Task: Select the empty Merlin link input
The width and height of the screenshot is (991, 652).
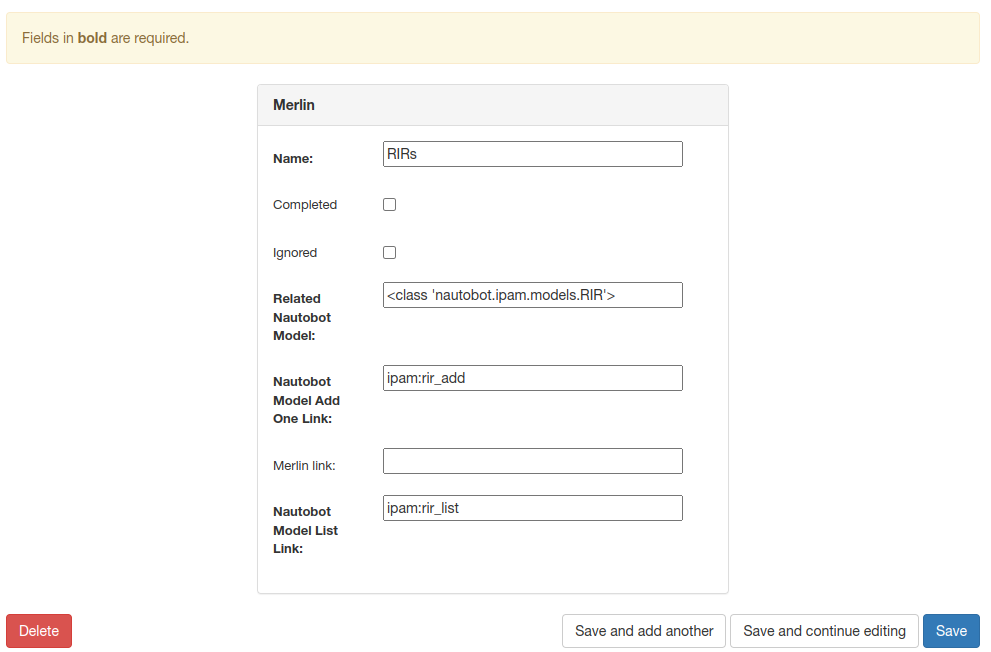Action: coord(532,461)
